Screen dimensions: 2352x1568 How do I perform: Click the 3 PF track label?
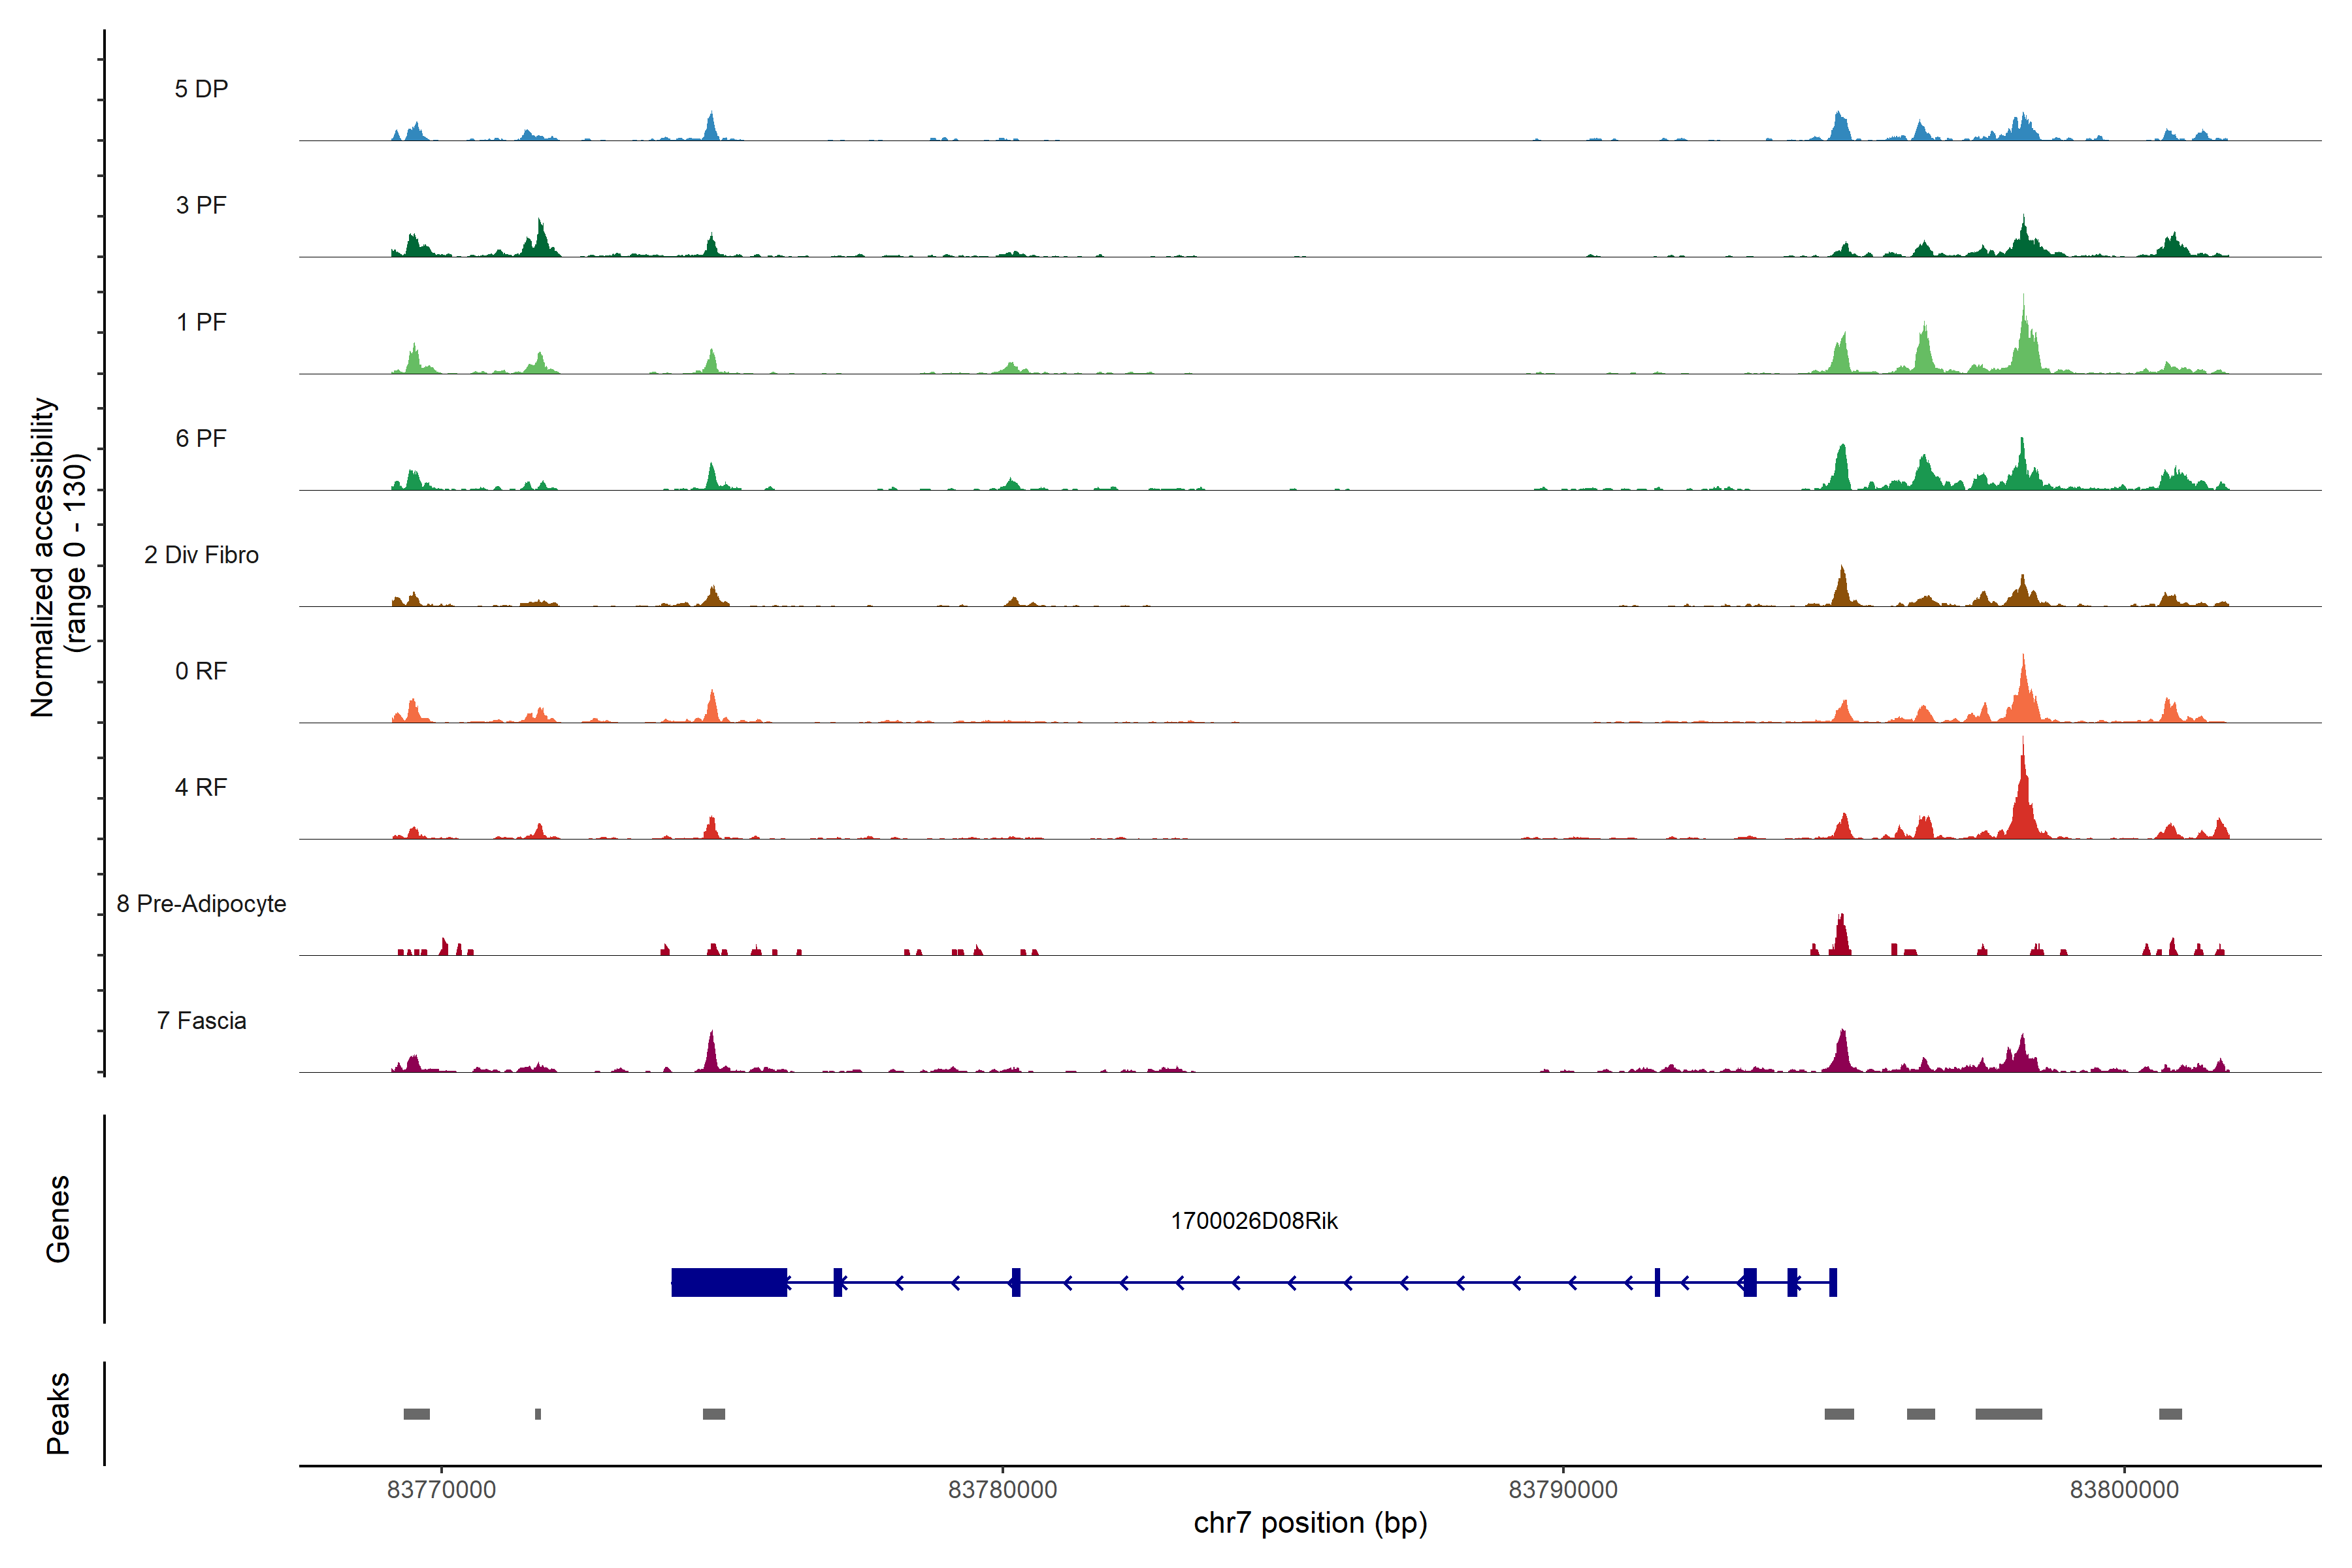[x=201, y=205]
